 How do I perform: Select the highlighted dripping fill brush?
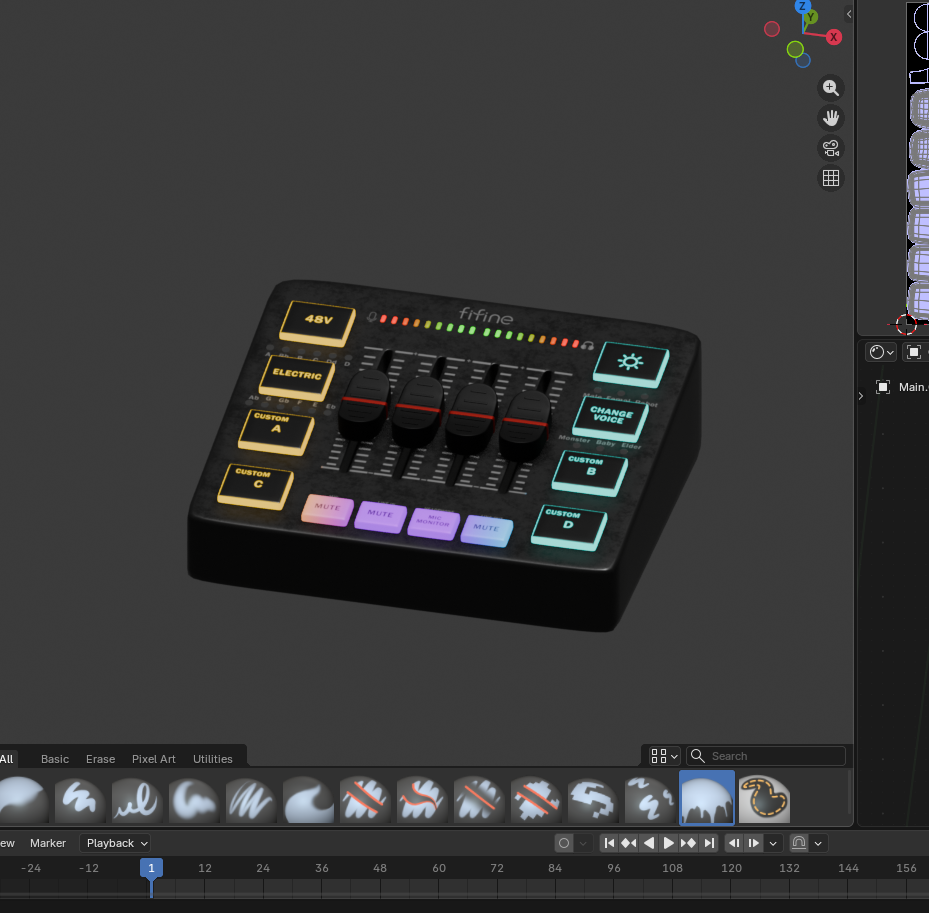pos(707,798)
